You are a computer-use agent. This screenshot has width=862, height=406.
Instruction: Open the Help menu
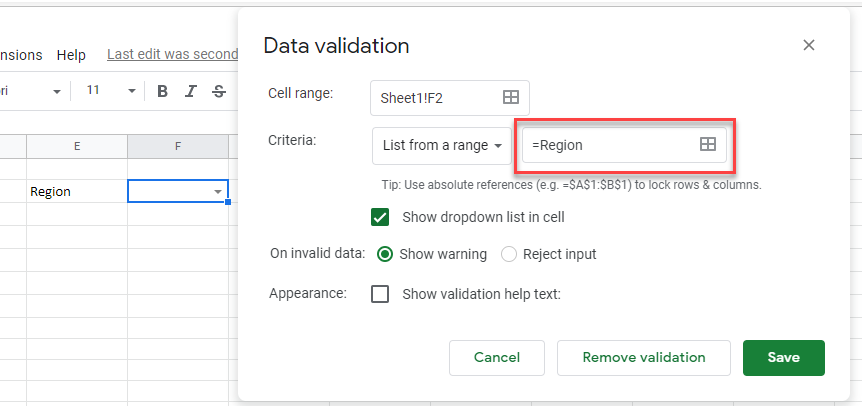tap(71, 55)
